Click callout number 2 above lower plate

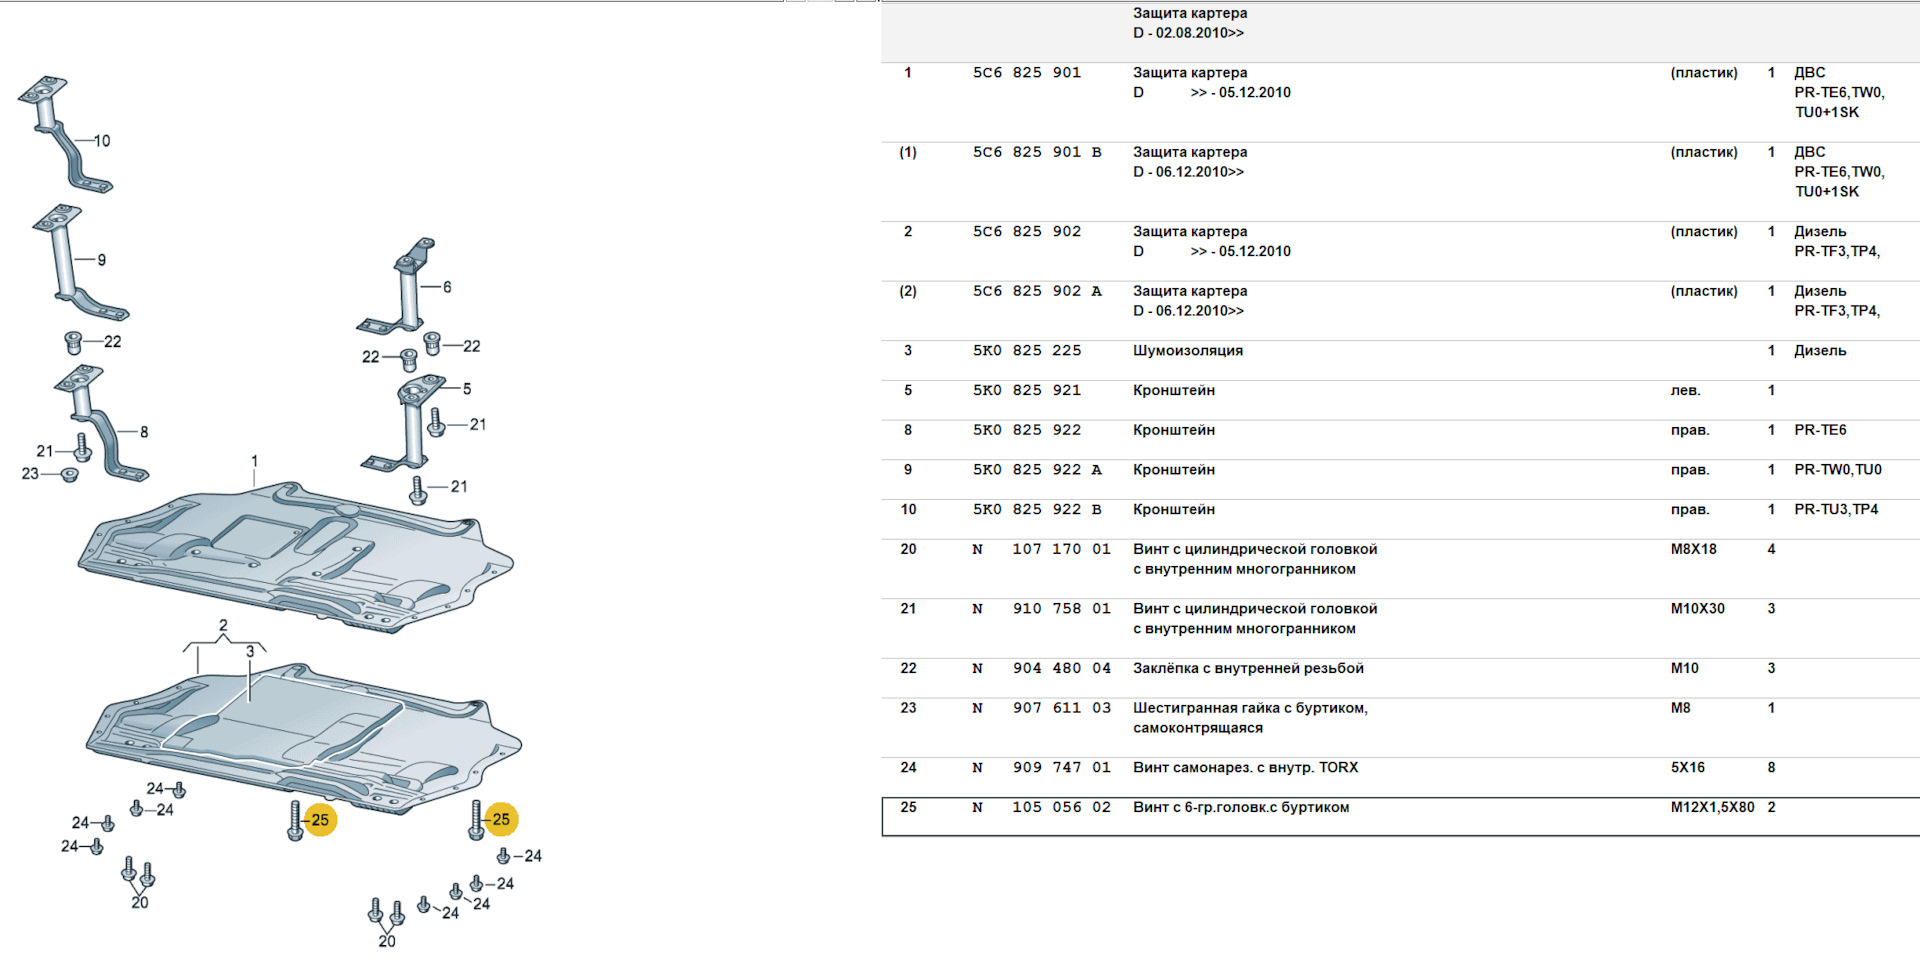[223, 626]
